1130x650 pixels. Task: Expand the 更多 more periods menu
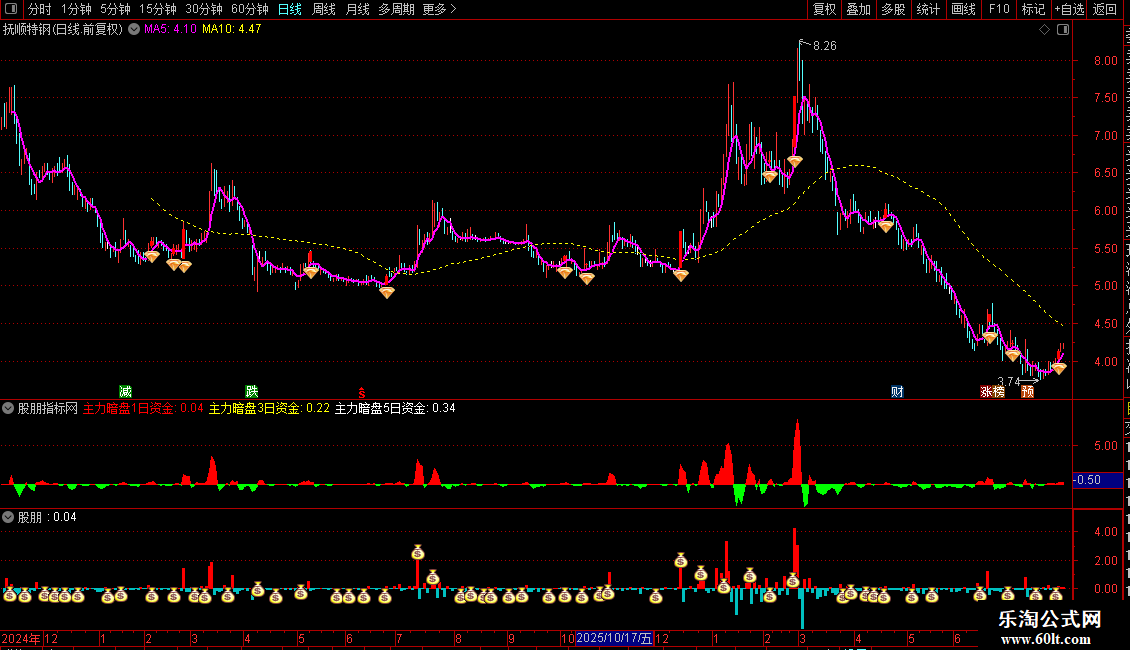tap(440, 9)
